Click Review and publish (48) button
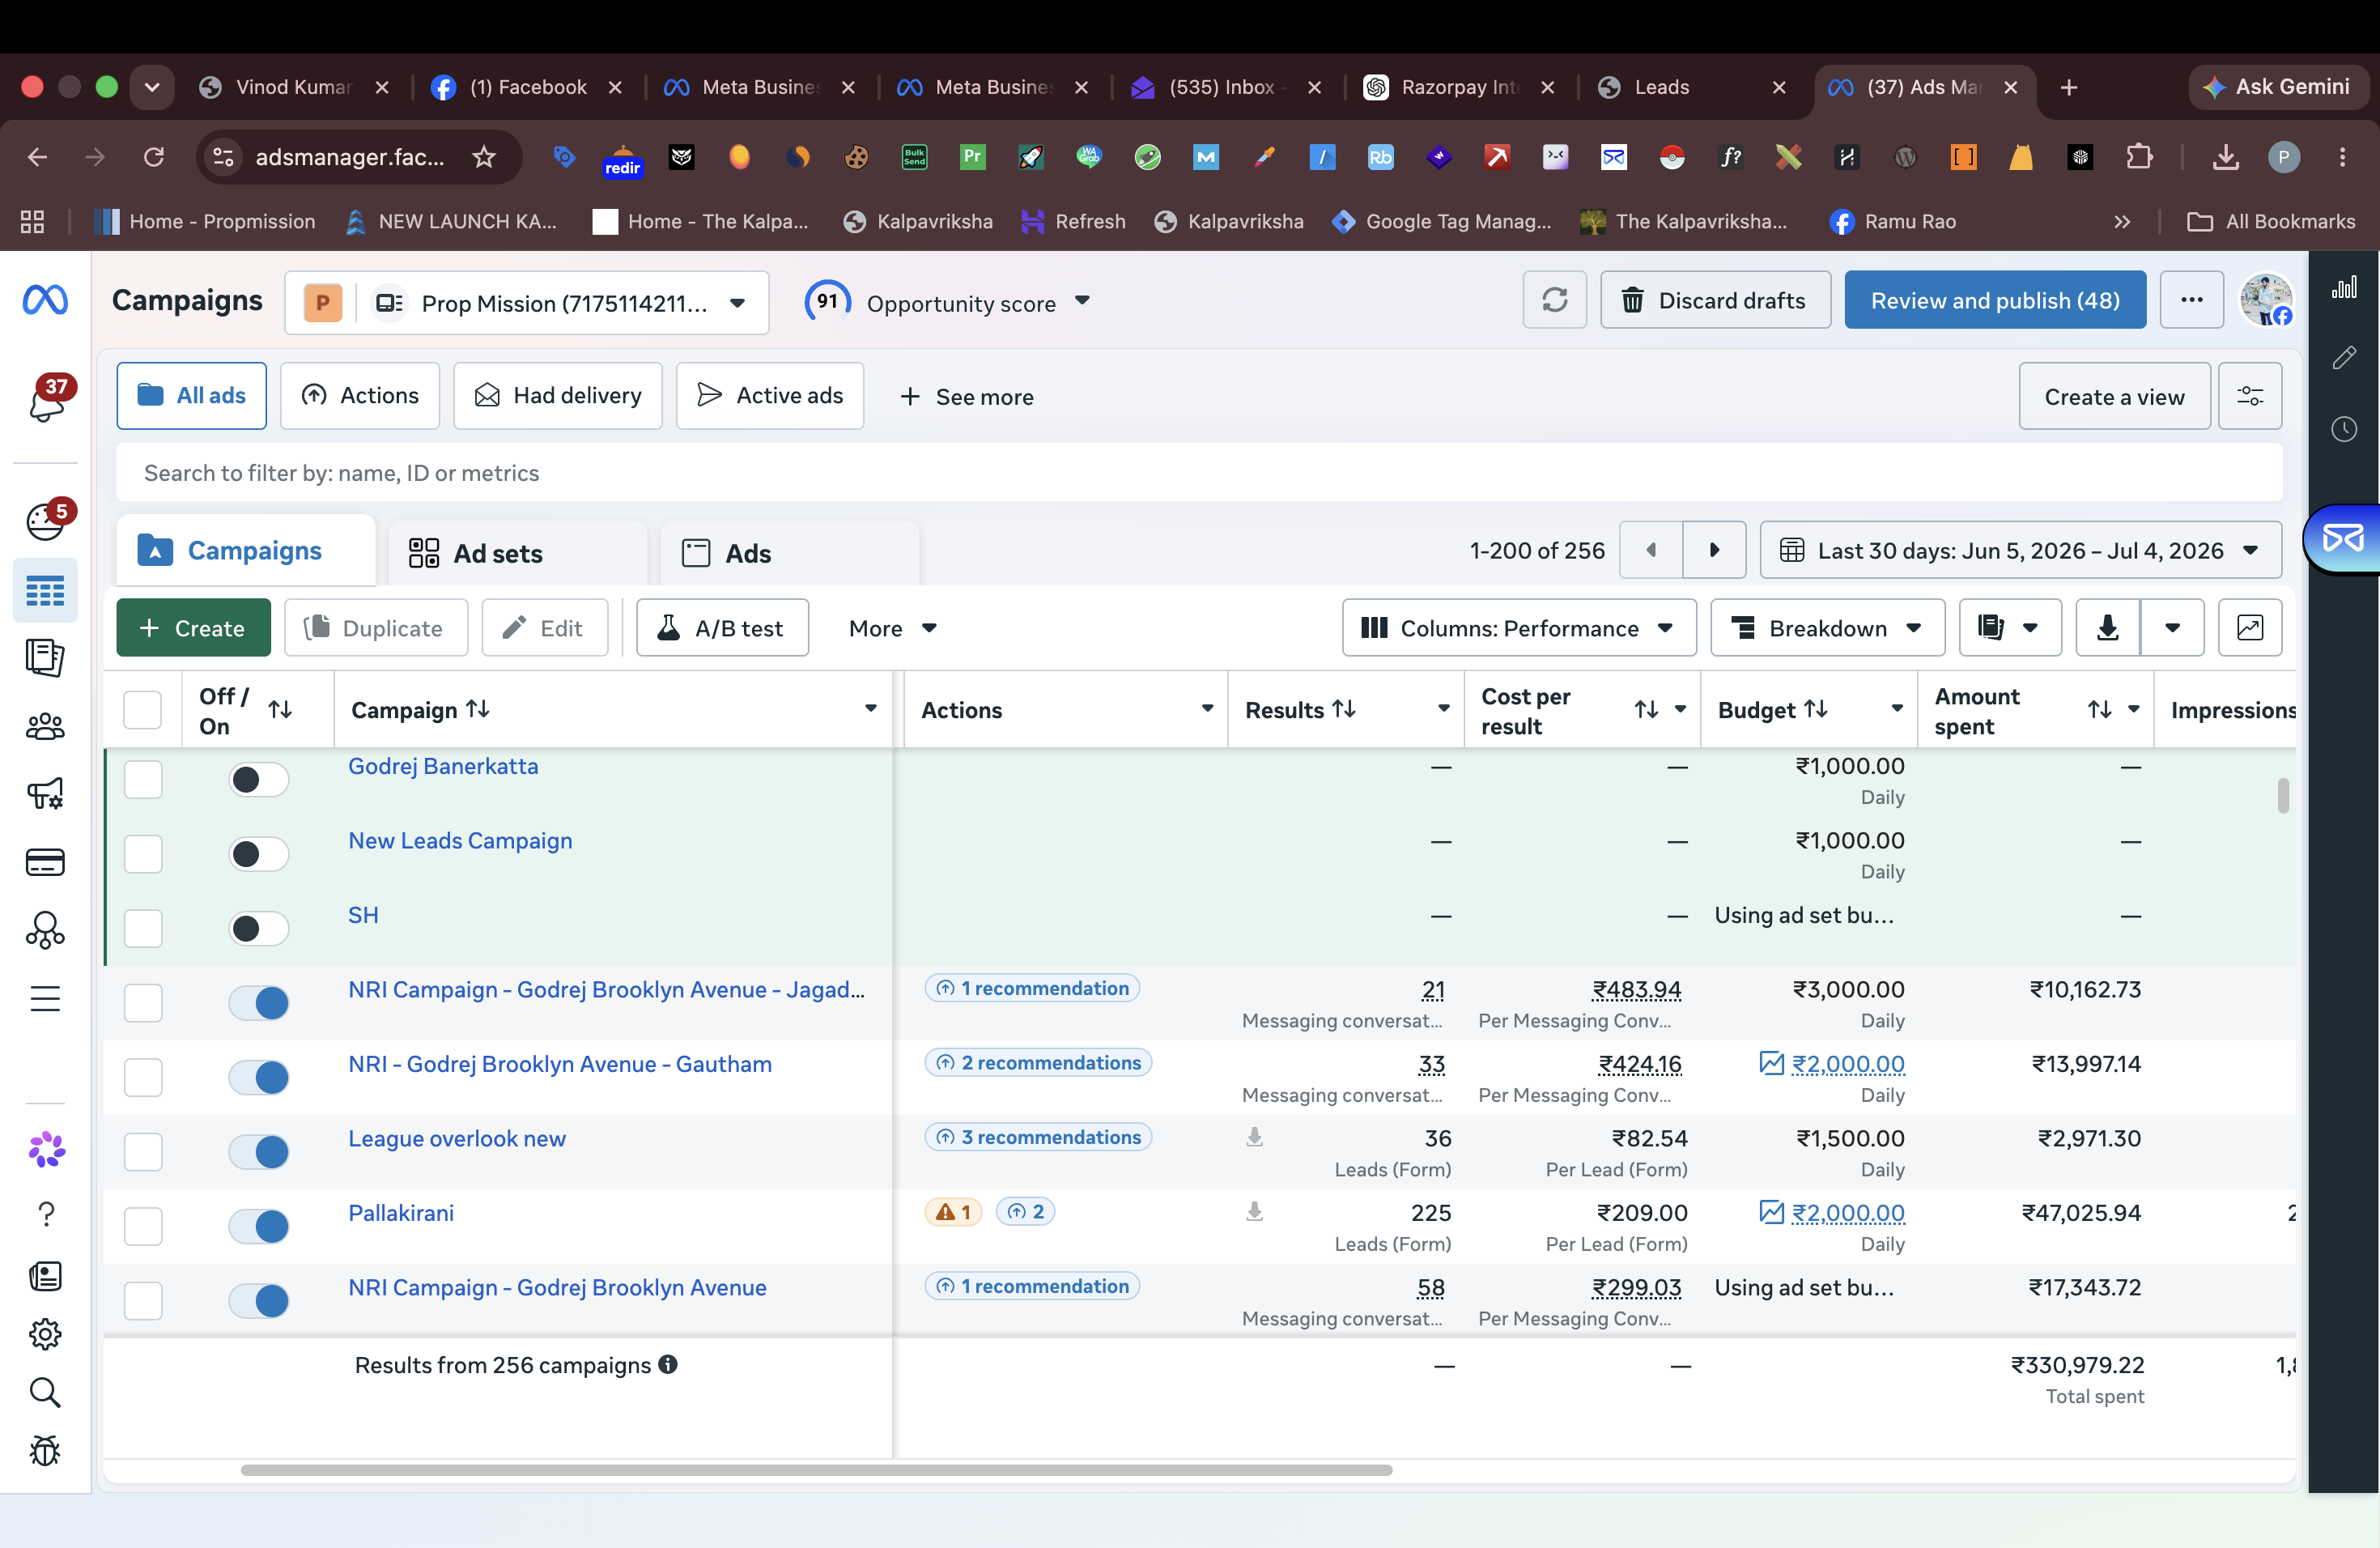The image size is (2380, 1548). 1995,300
